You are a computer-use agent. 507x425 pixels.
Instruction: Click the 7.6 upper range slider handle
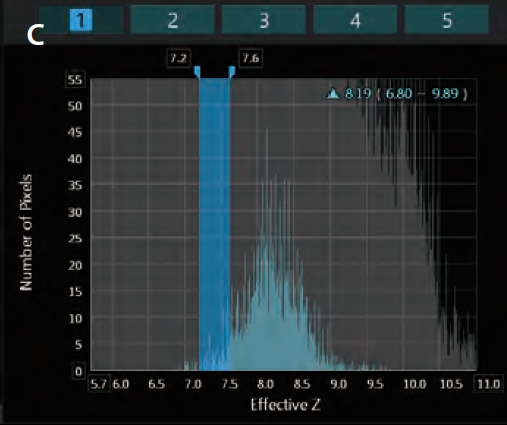point(232,72)
